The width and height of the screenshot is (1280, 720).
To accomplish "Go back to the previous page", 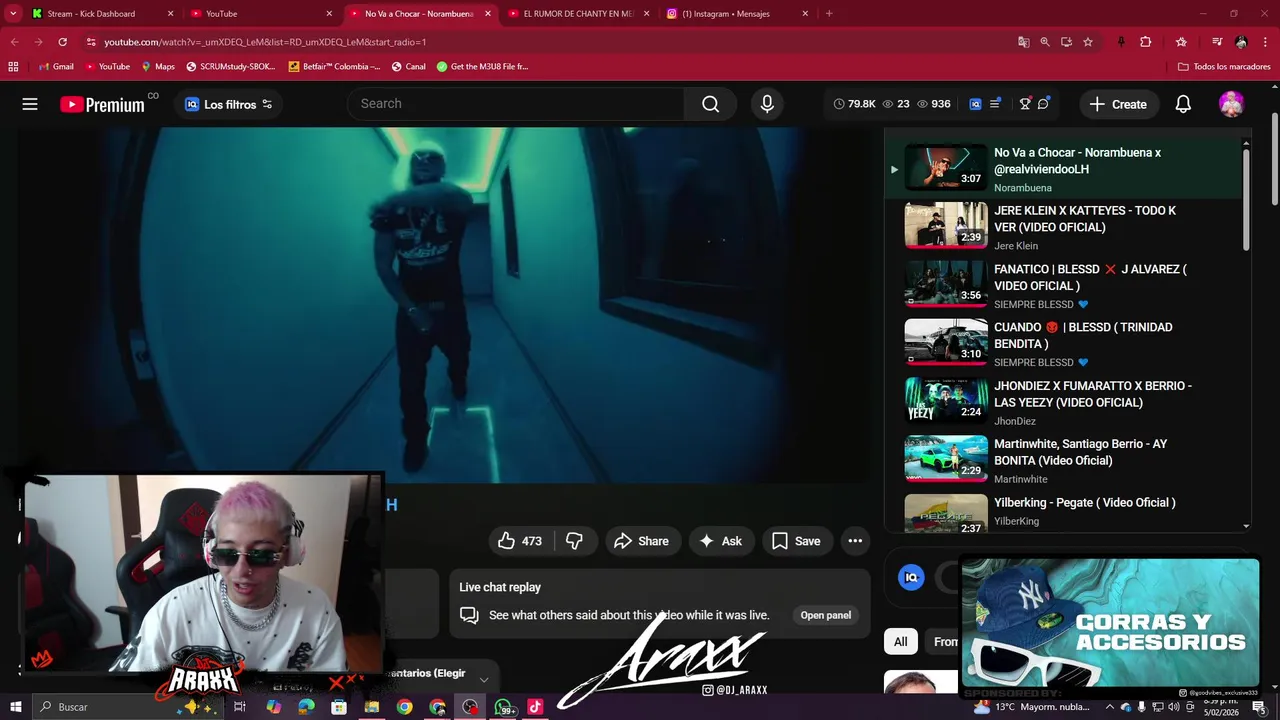I will pos(14,42).
